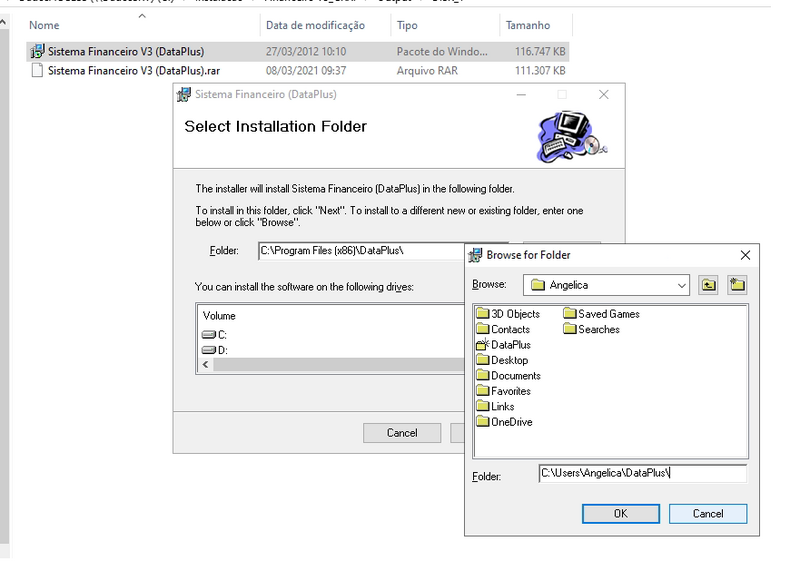Click the Arquivo RAR type cell
800x561 pixels.
[427, 71]
